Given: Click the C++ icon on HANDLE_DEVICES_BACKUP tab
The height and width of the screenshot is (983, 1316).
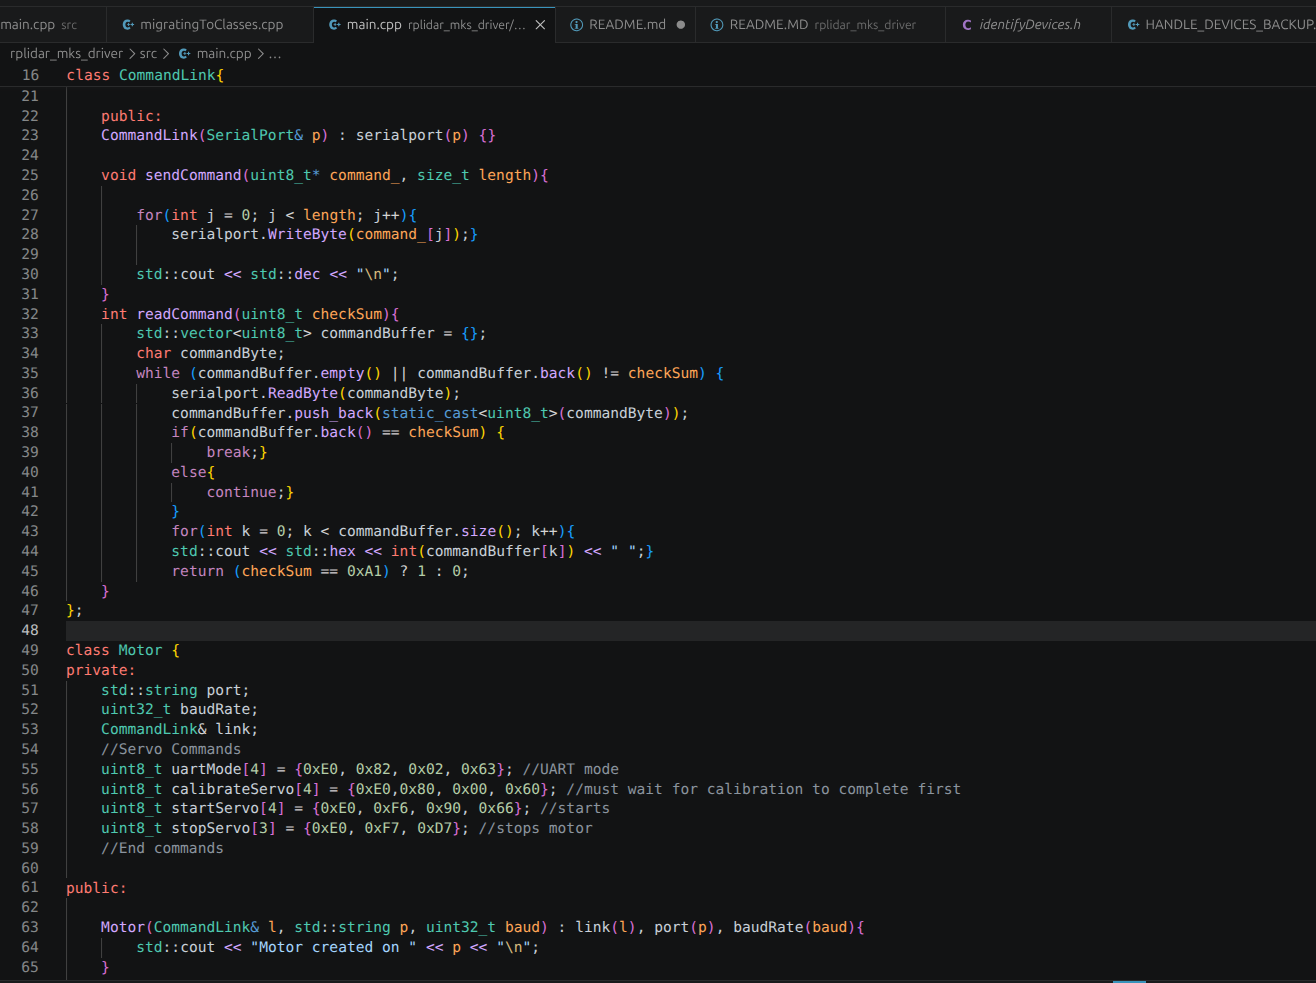Looking at the screenshot, I should coord(1133,25).
